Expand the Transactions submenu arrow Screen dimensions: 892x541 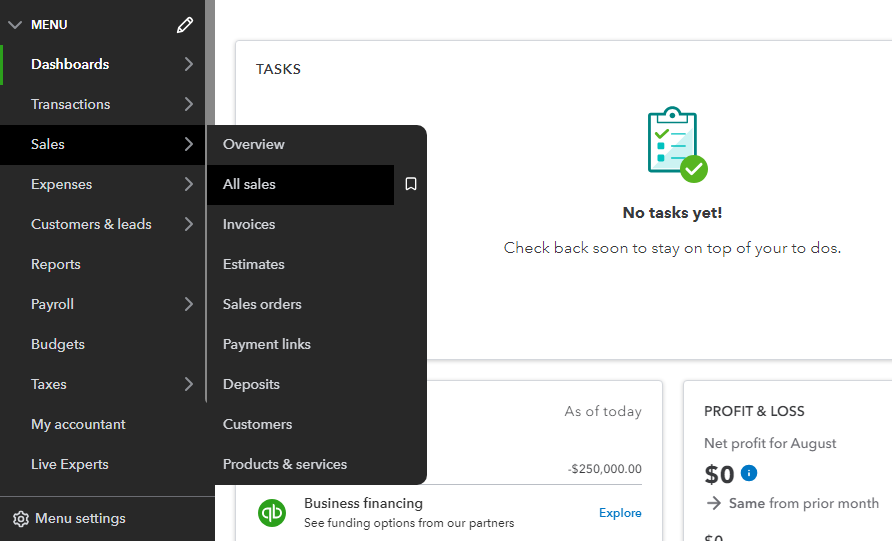(189, 104)
